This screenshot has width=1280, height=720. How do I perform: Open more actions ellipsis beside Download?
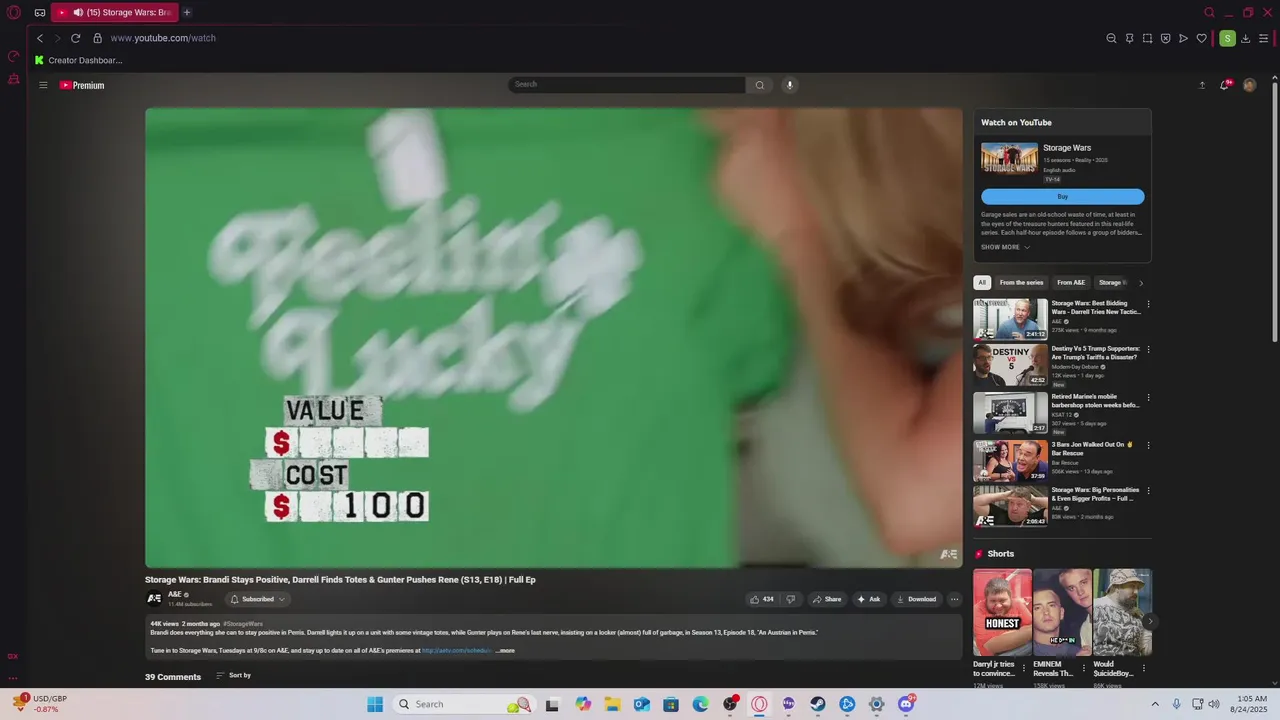(954, 599)
